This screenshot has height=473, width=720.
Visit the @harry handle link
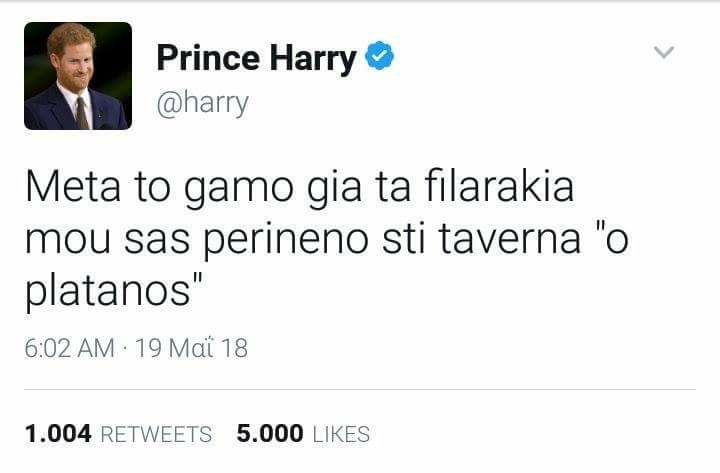point(202,103)
